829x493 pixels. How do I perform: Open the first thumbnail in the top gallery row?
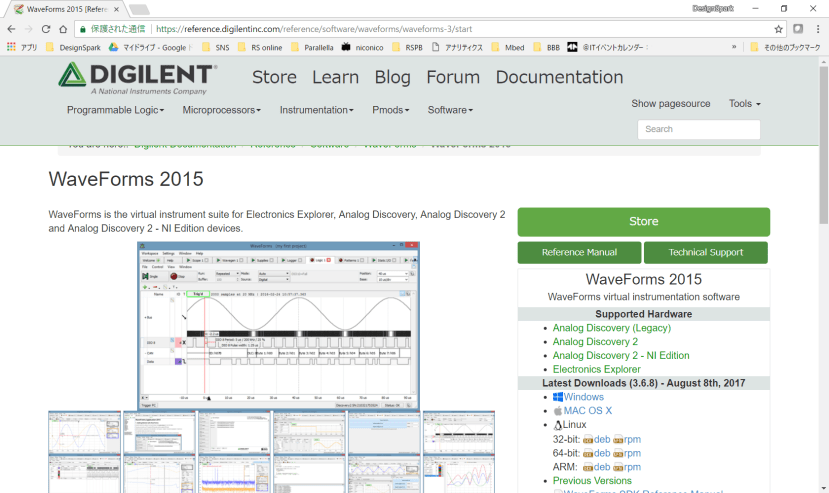point(85,432)
